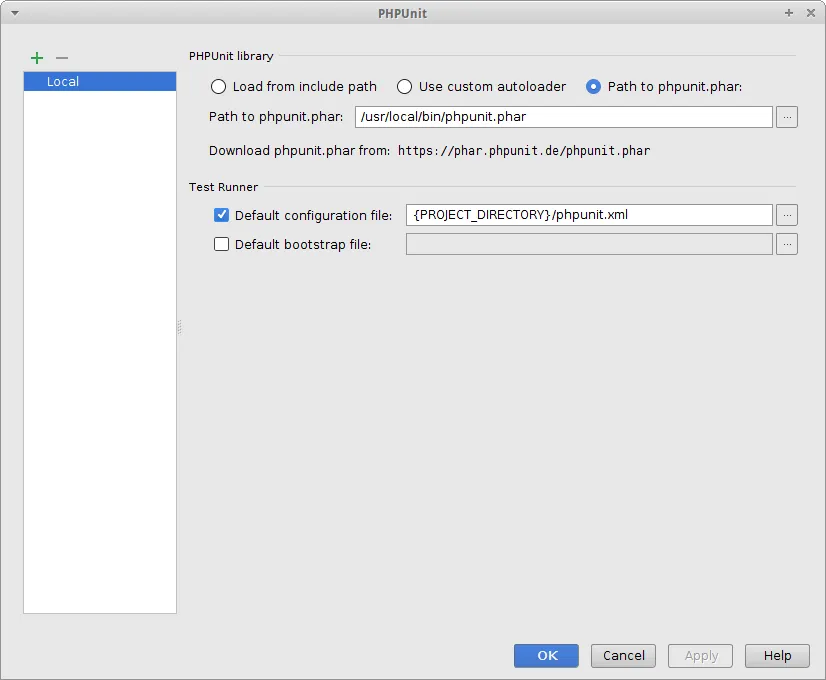Image resolution: width=826 pixels, height=680 pixels.
Task: Click the 'PHPUnit library' section heading
Action: 231,56
